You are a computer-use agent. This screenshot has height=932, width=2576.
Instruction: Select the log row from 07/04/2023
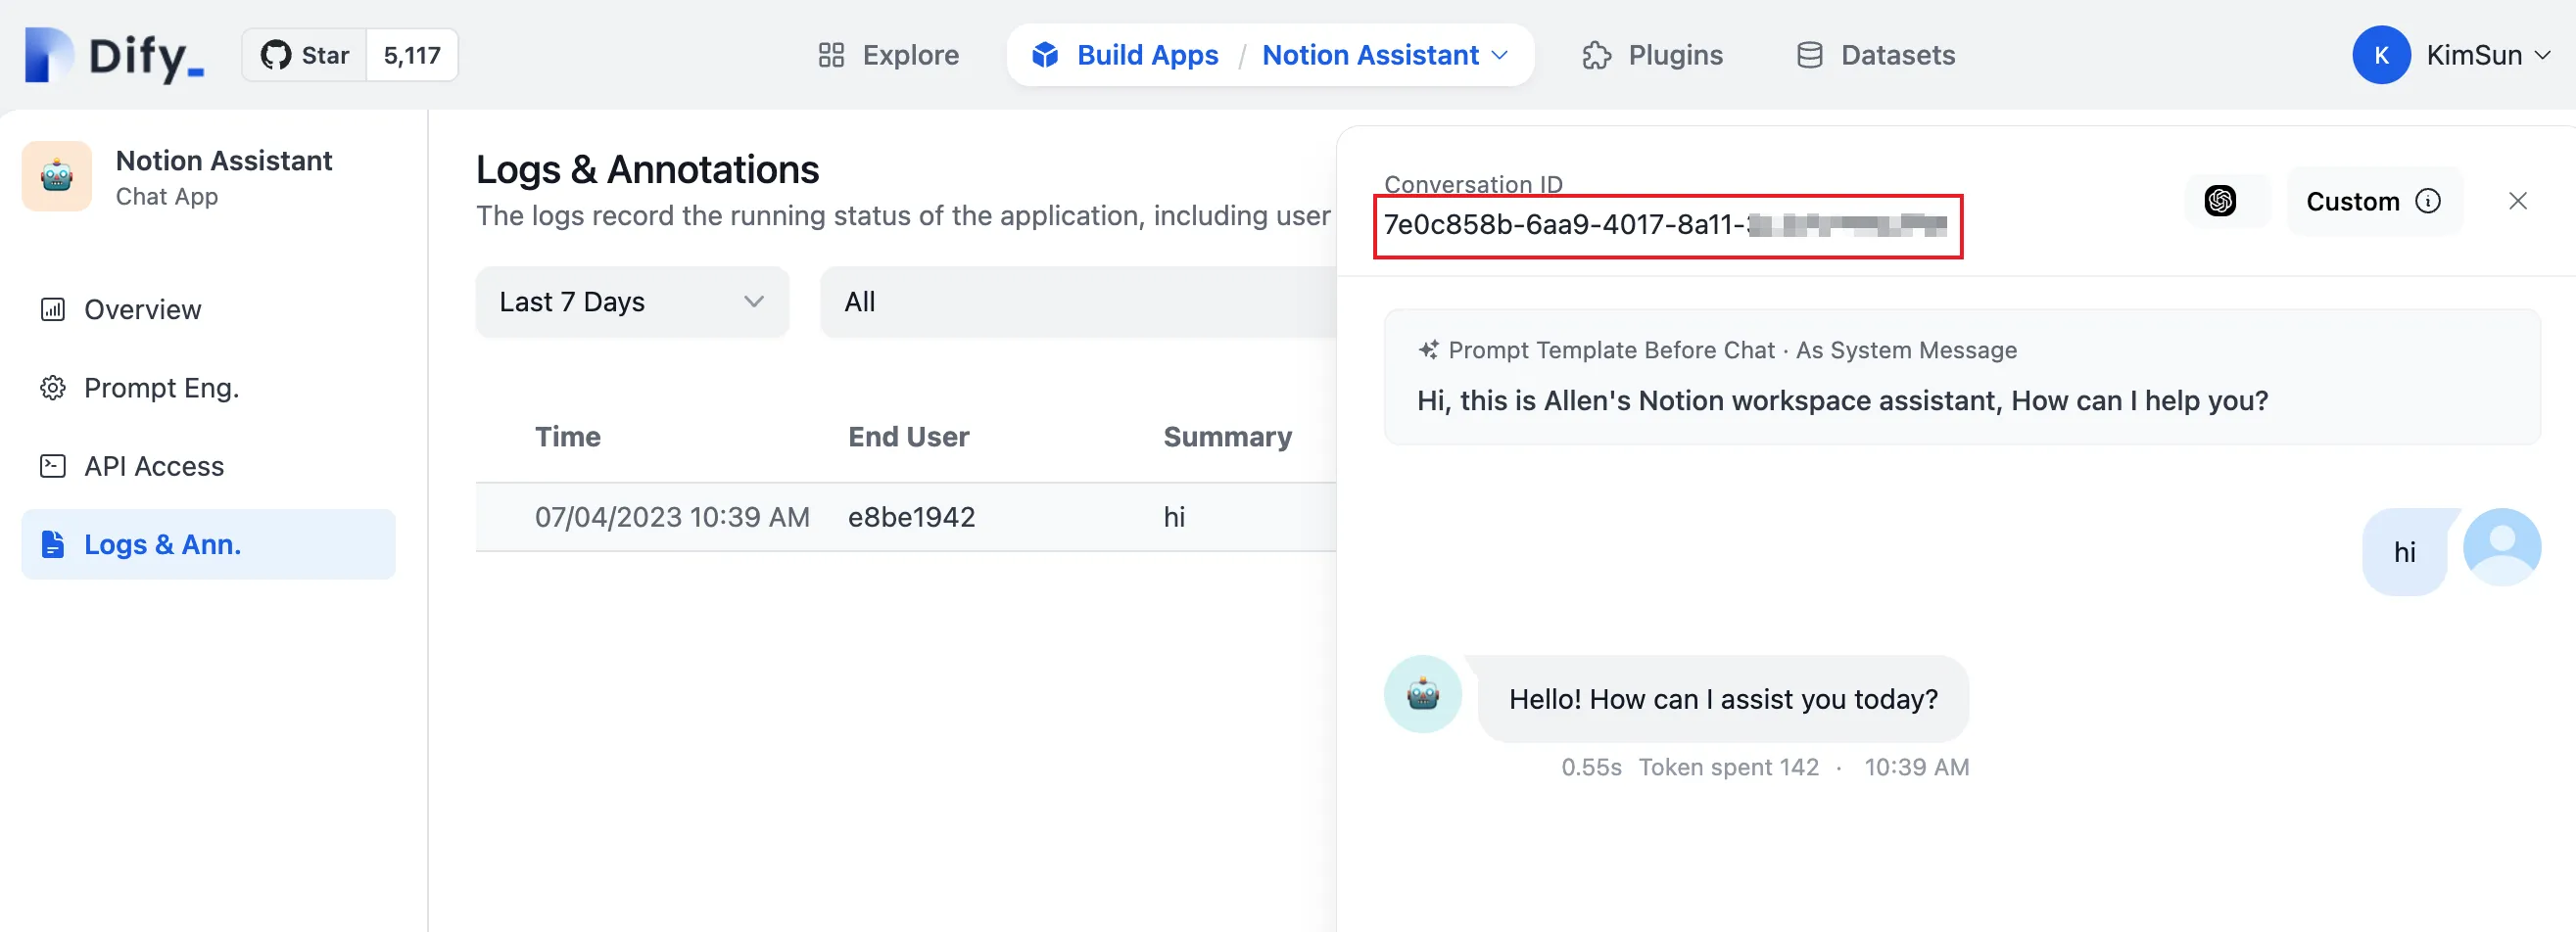pyautogui.click(x=905, y=517)
